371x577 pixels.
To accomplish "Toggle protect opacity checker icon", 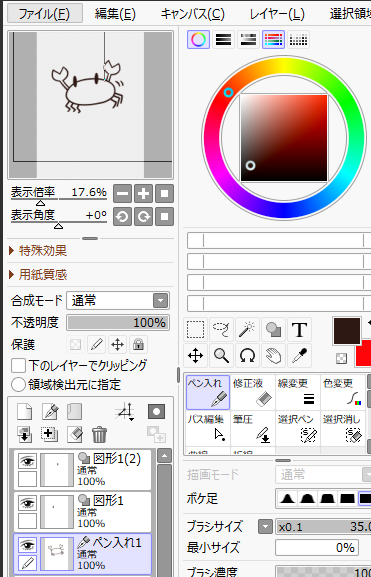I will point(75,345).
